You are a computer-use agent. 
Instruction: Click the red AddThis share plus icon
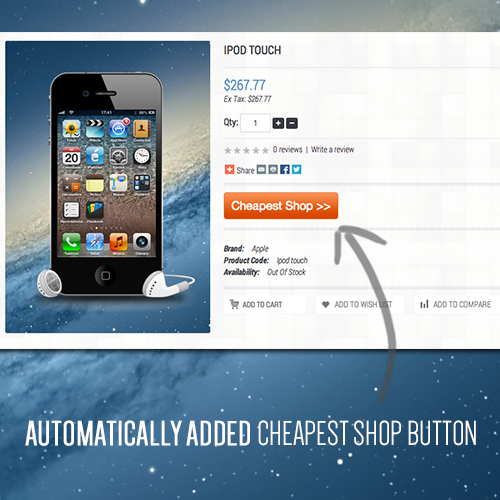(229, 170)
